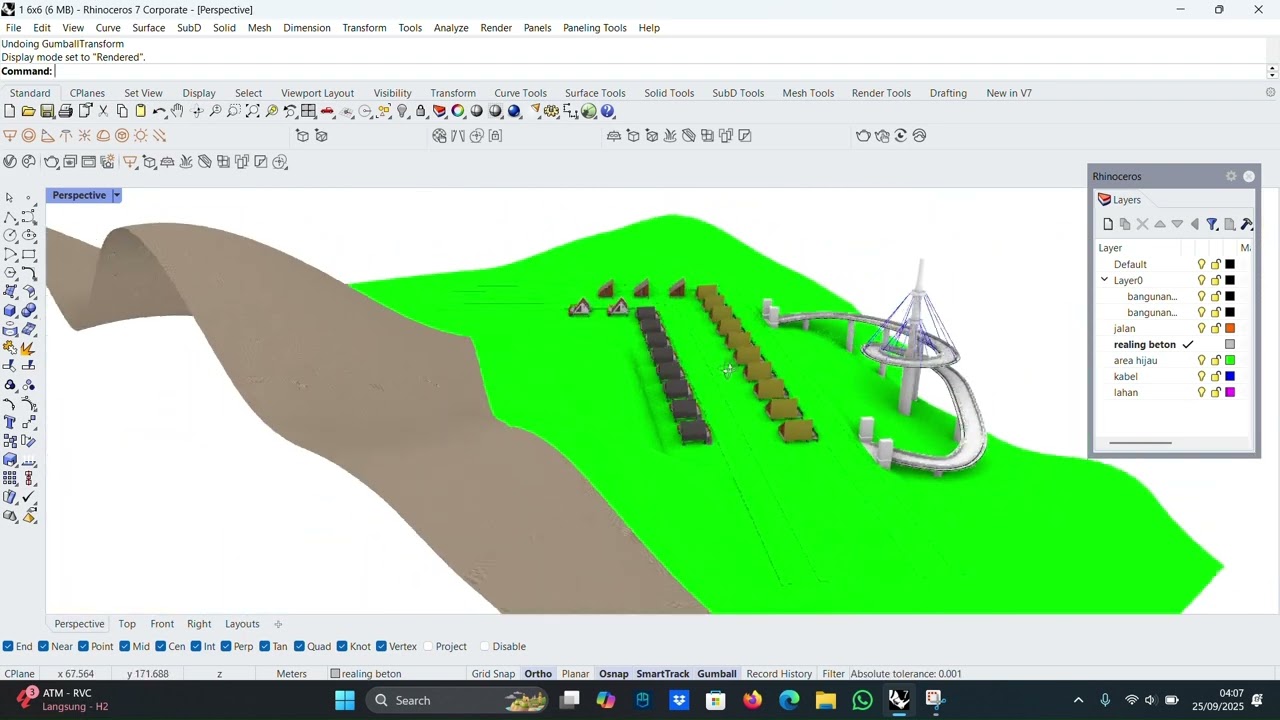Collapse the Layer0 tree arrow

coord(1105,280)
